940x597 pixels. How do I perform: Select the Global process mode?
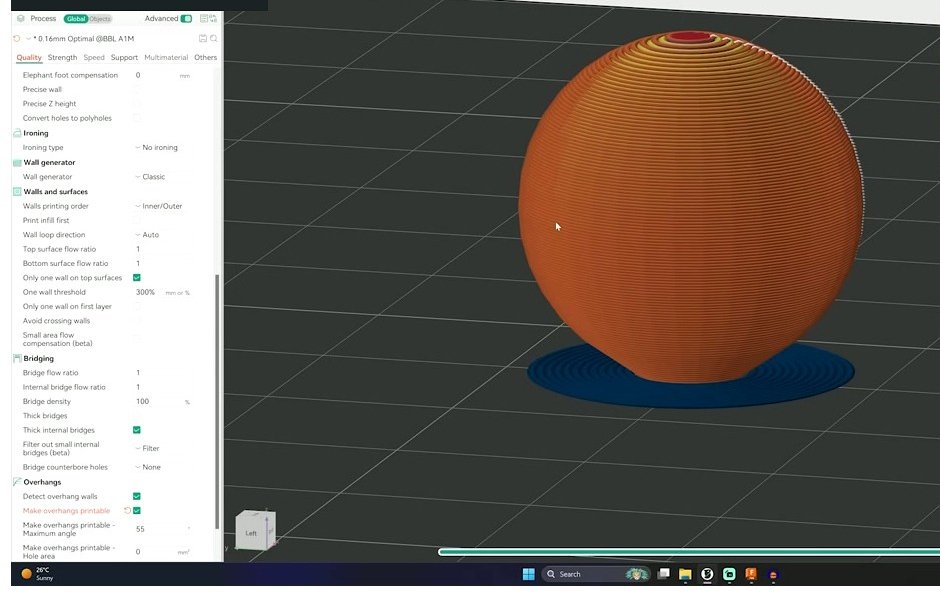76,19
